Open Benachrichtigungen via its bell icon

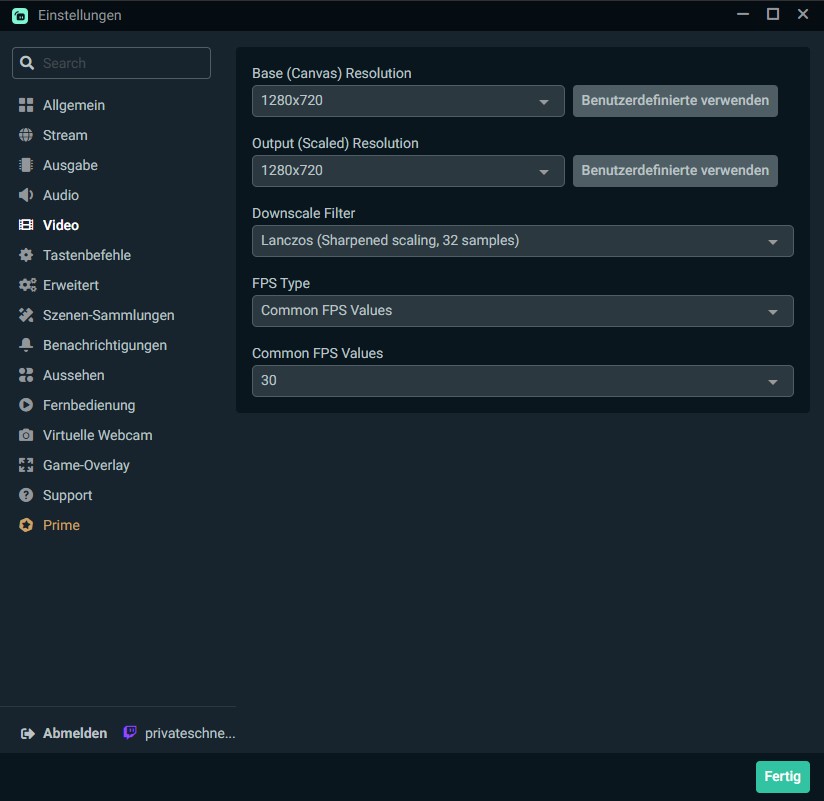pos(26,345)
